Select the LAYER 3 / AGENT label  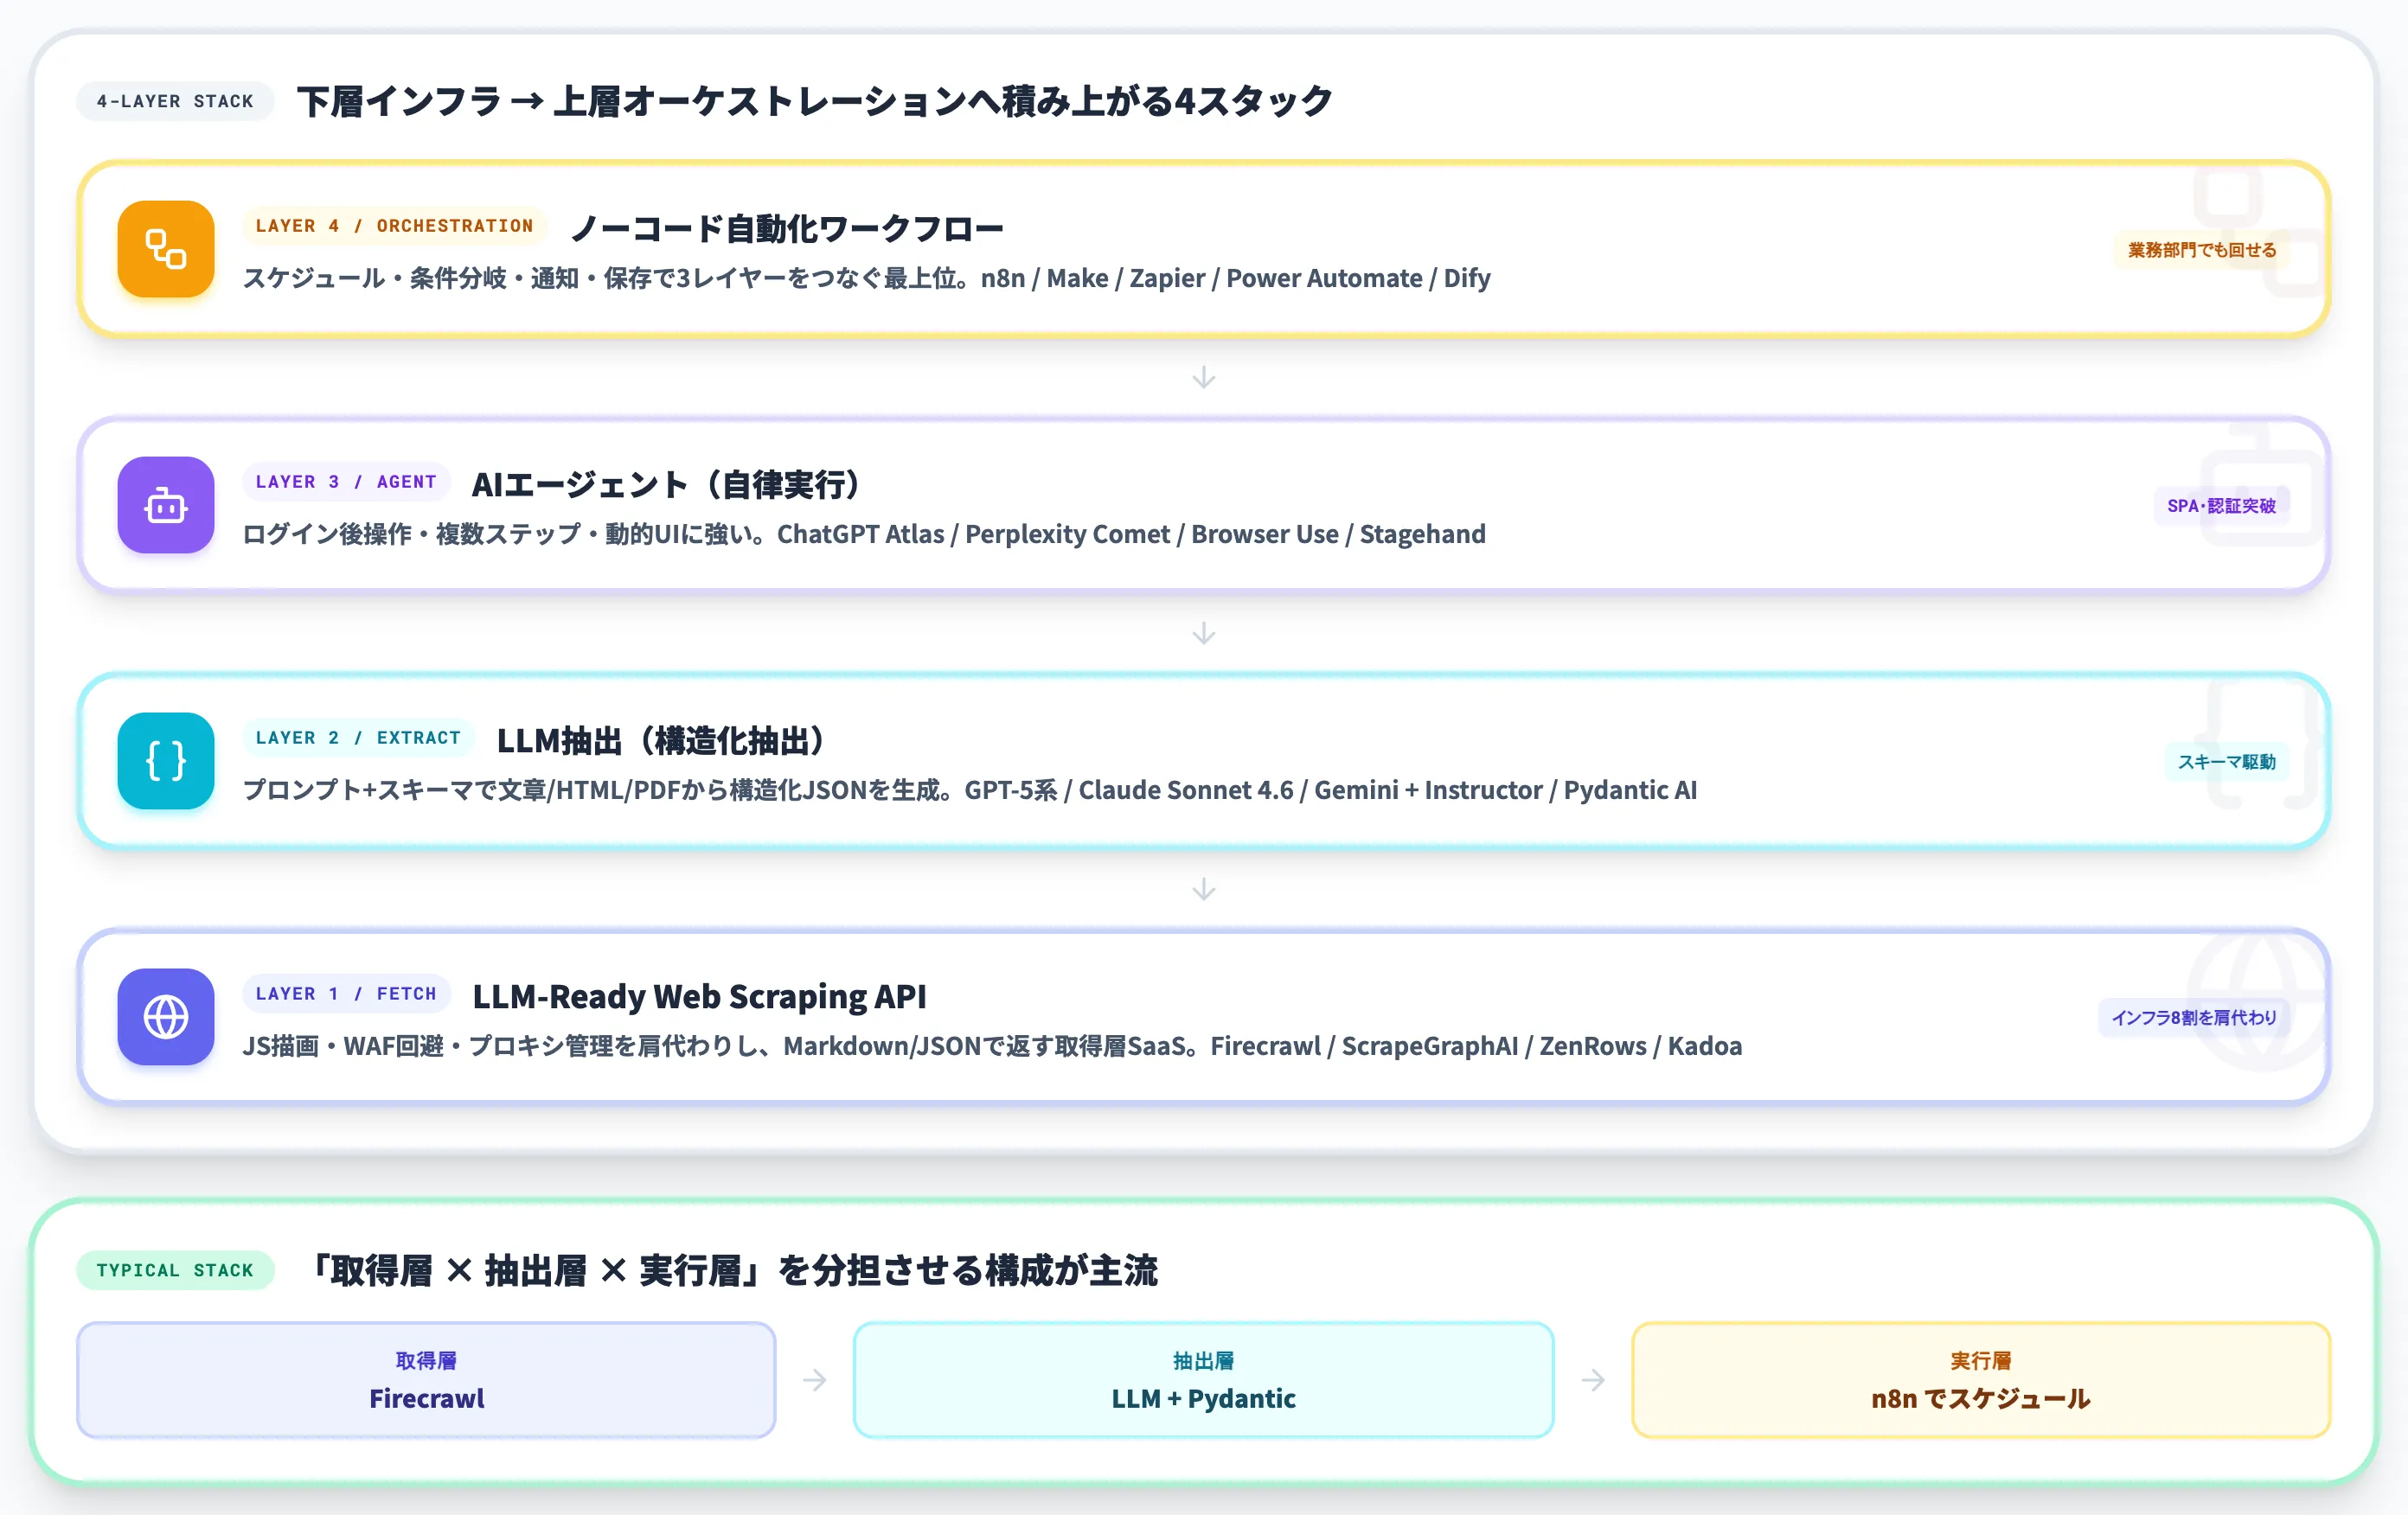click(346, 482)
